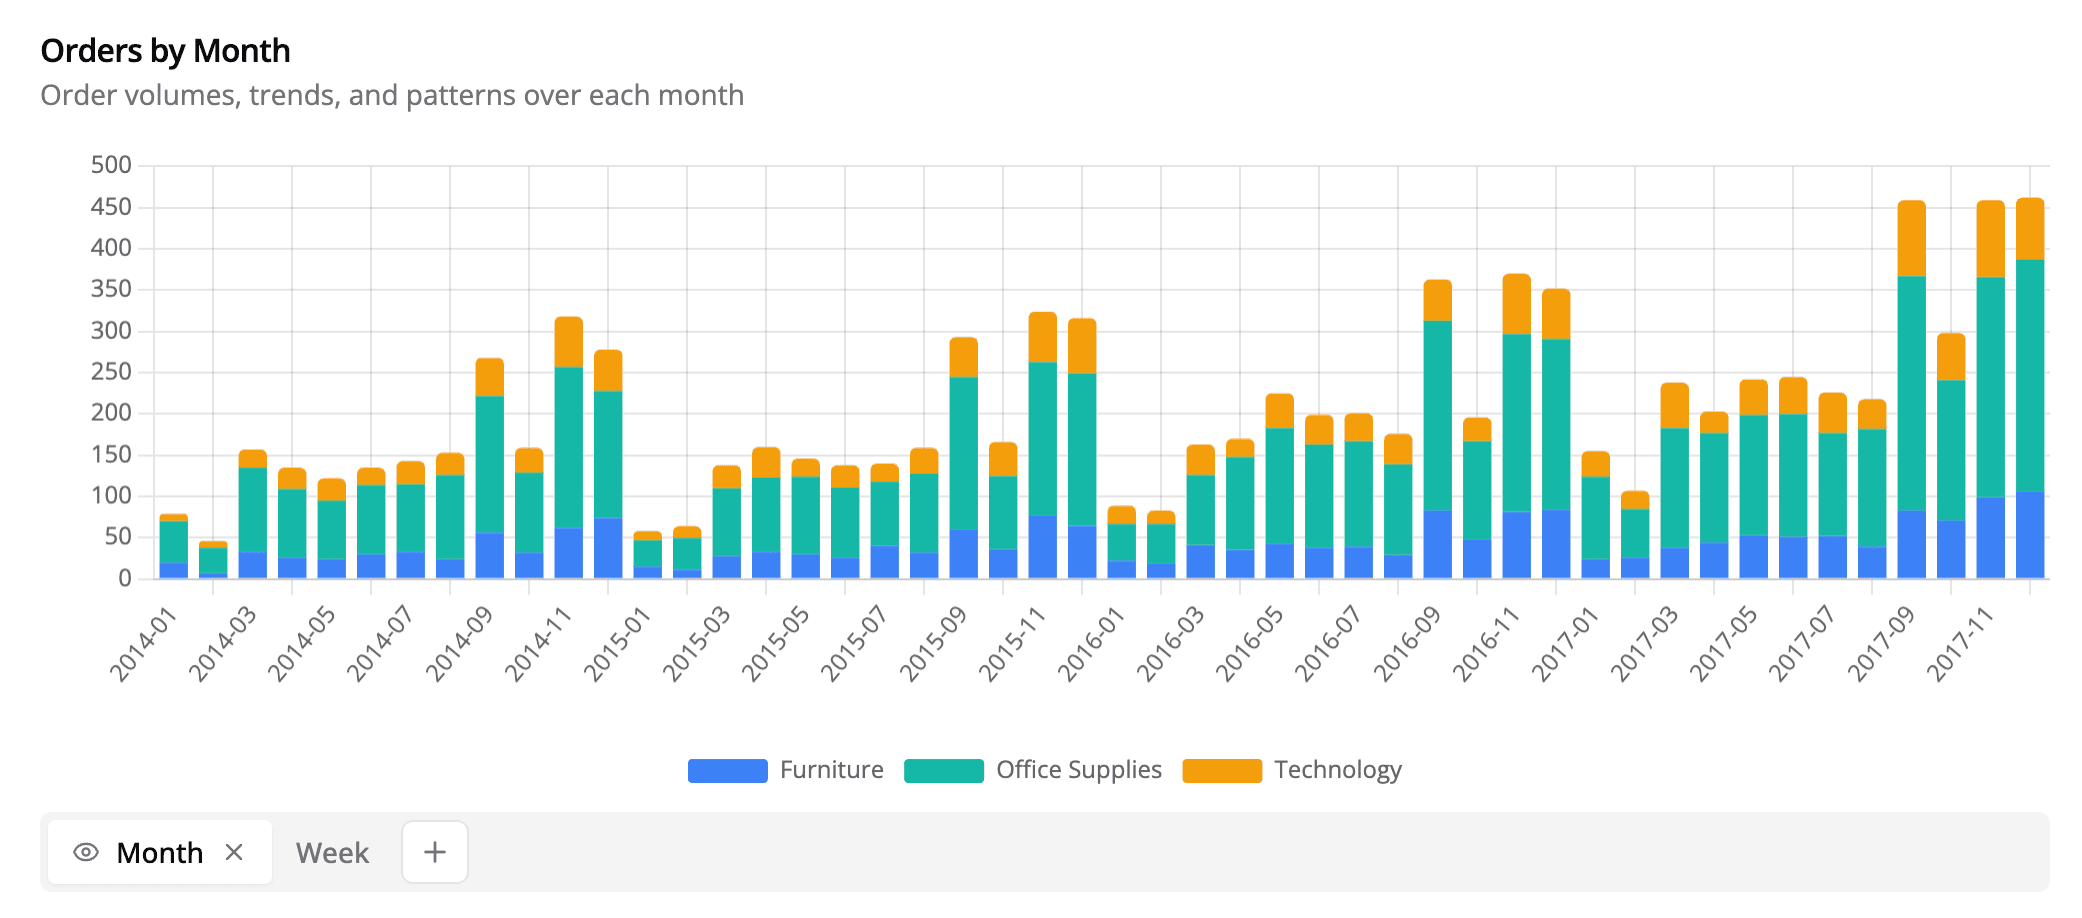Switch to the Week tab
2082x918 pixels.
click(332, 853)
